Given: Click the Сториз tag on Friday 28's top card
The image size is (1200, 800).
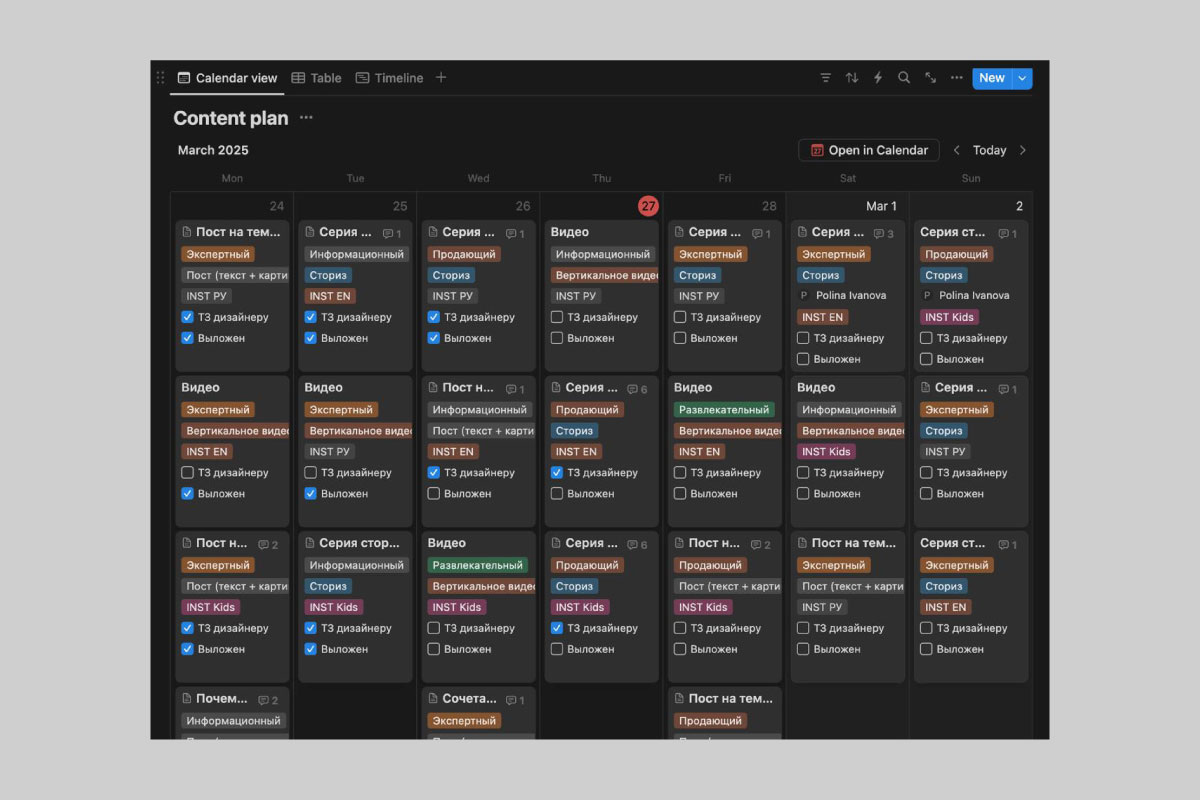Looking at the screenshot, I should pos(697,275).
